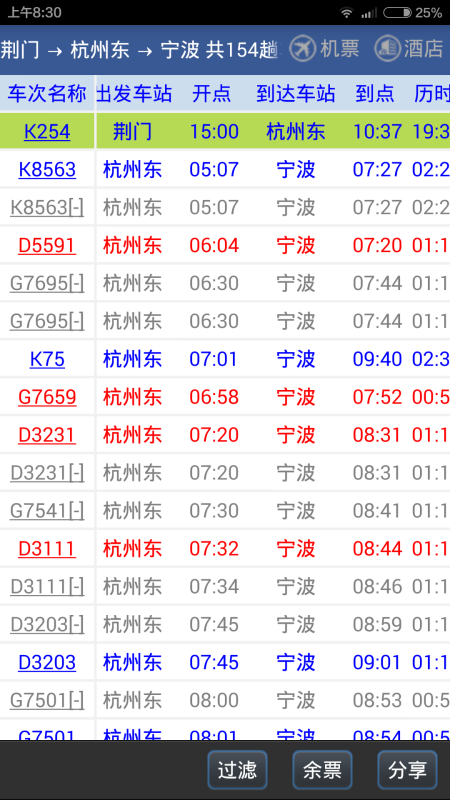Share the results via 分享 button
The height and width of the screenshot is (800, 450).
pos(407,770)
